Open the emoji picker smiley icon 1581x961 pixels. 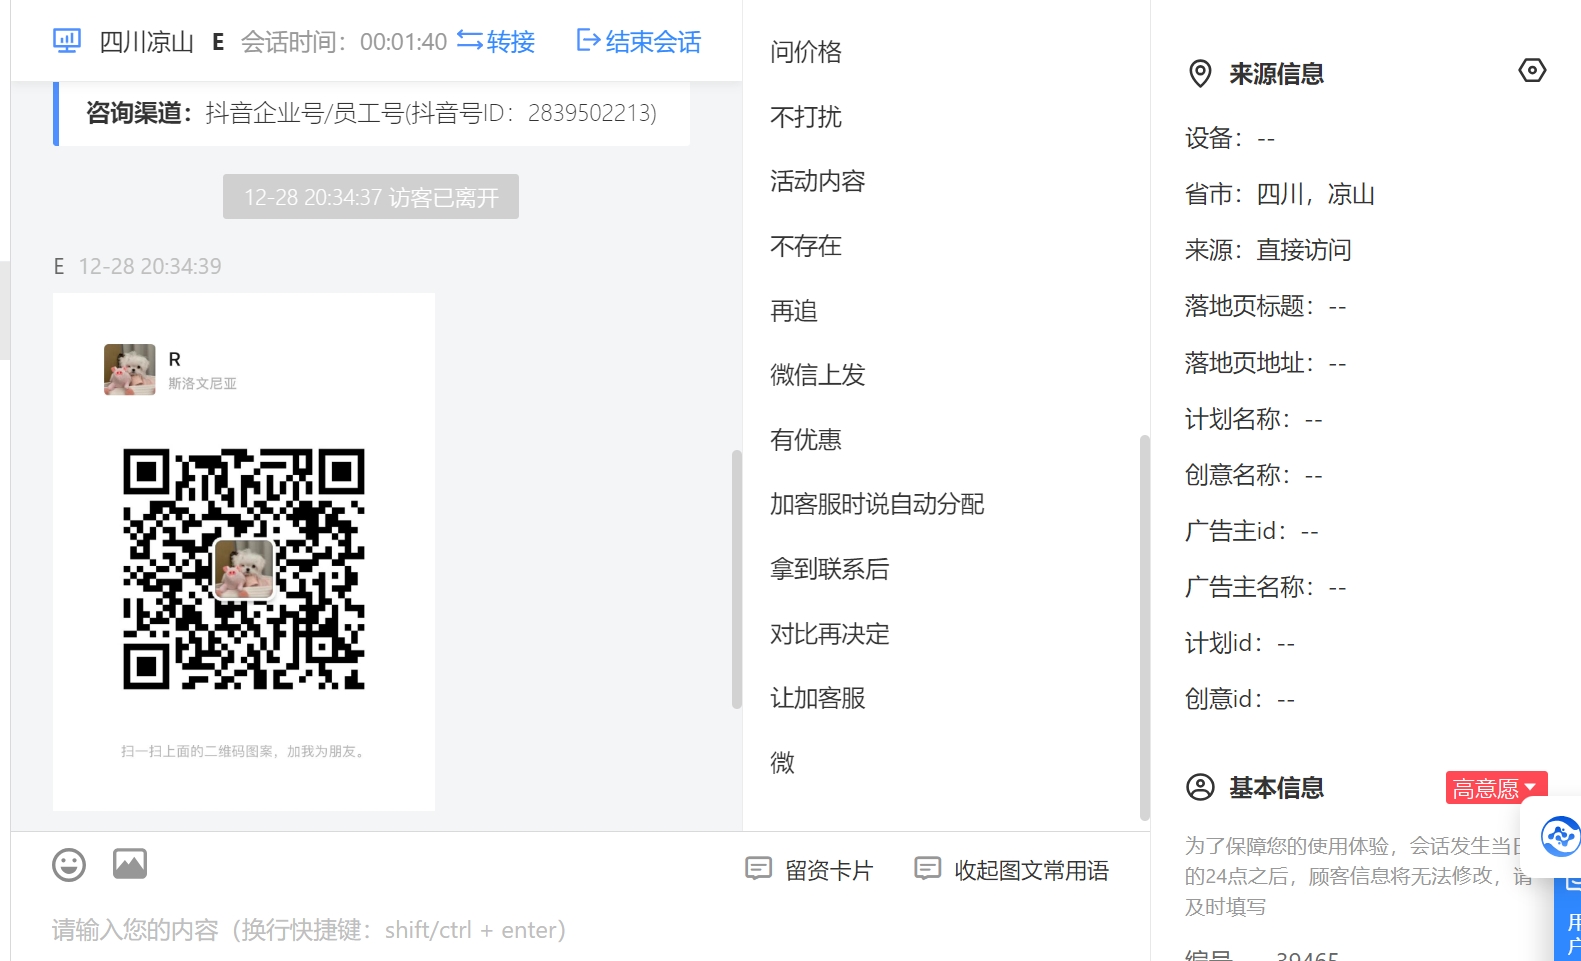coord(69,865)
